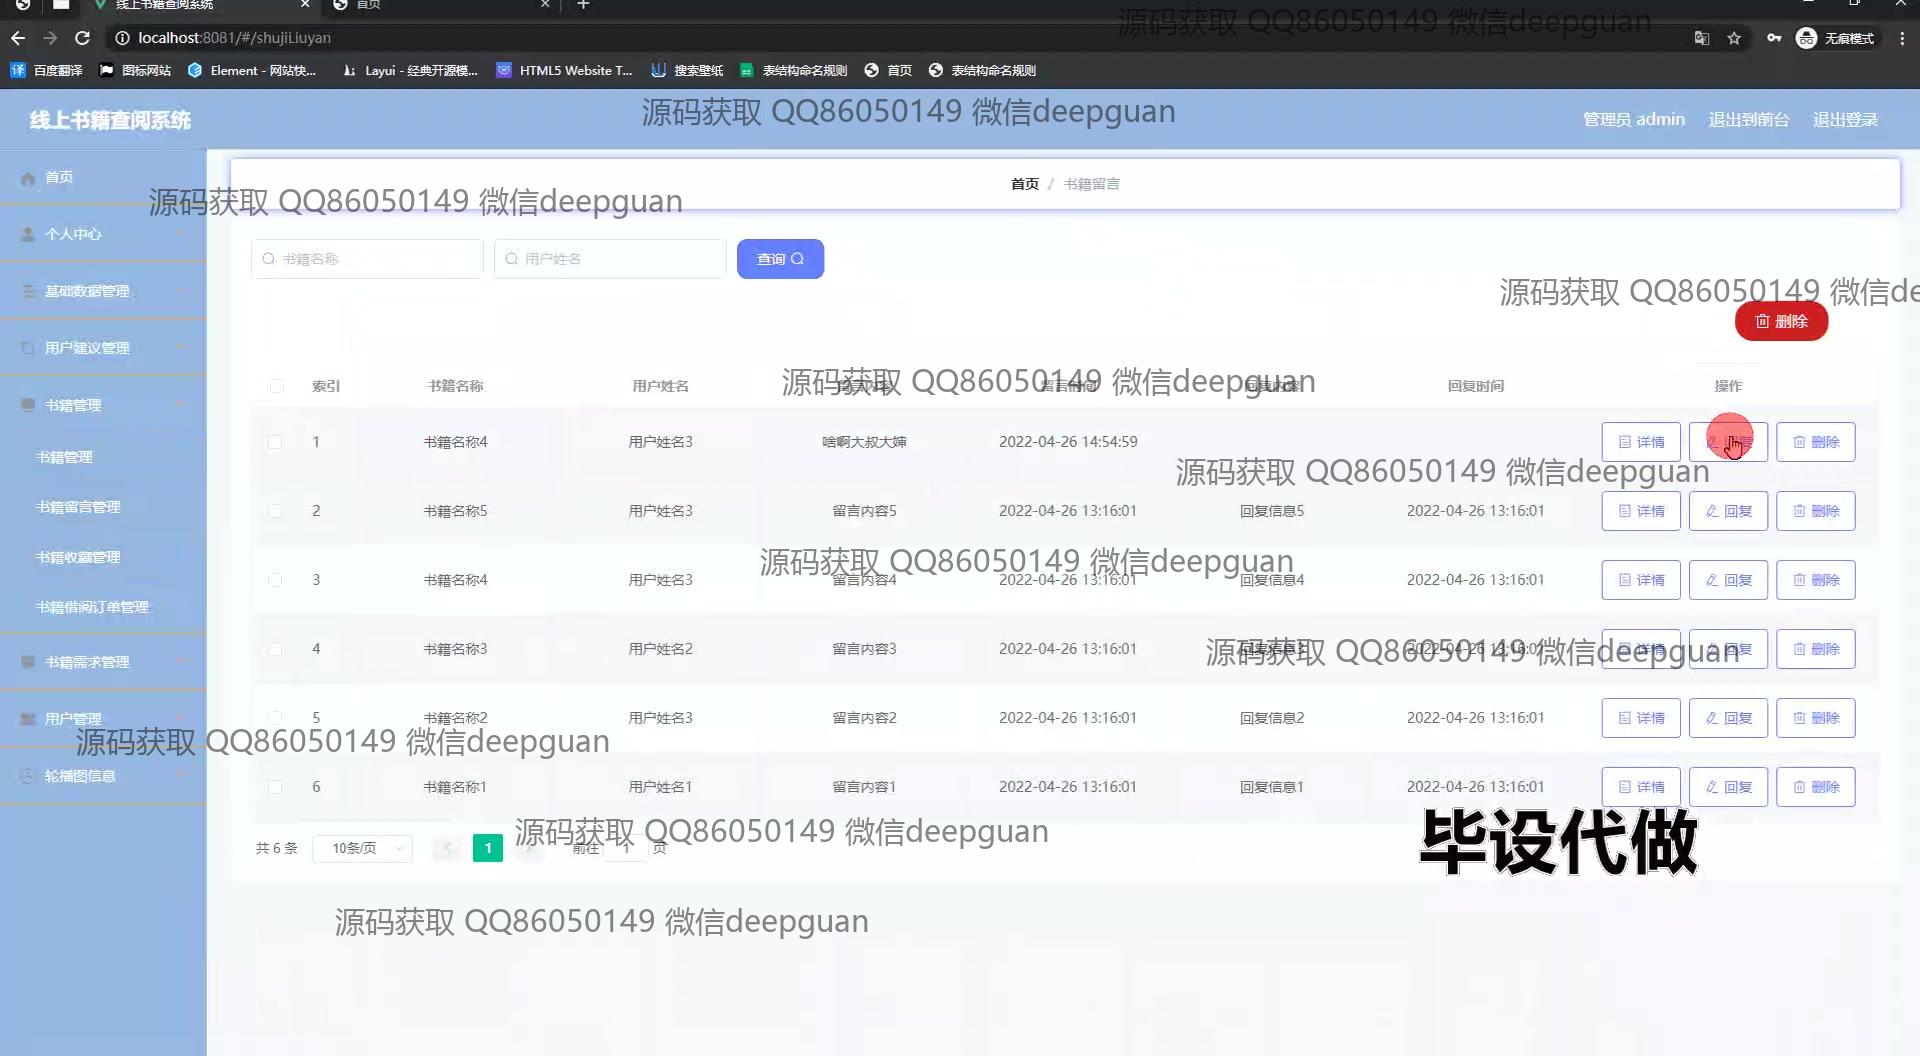Click the home icon in sidebar
The height and width of the screenshot is (1056, 1920).
click(28, 178)
